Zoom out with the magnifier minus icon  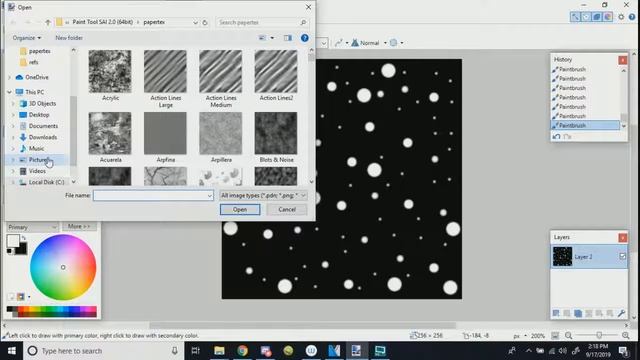(x=568, y=336)
